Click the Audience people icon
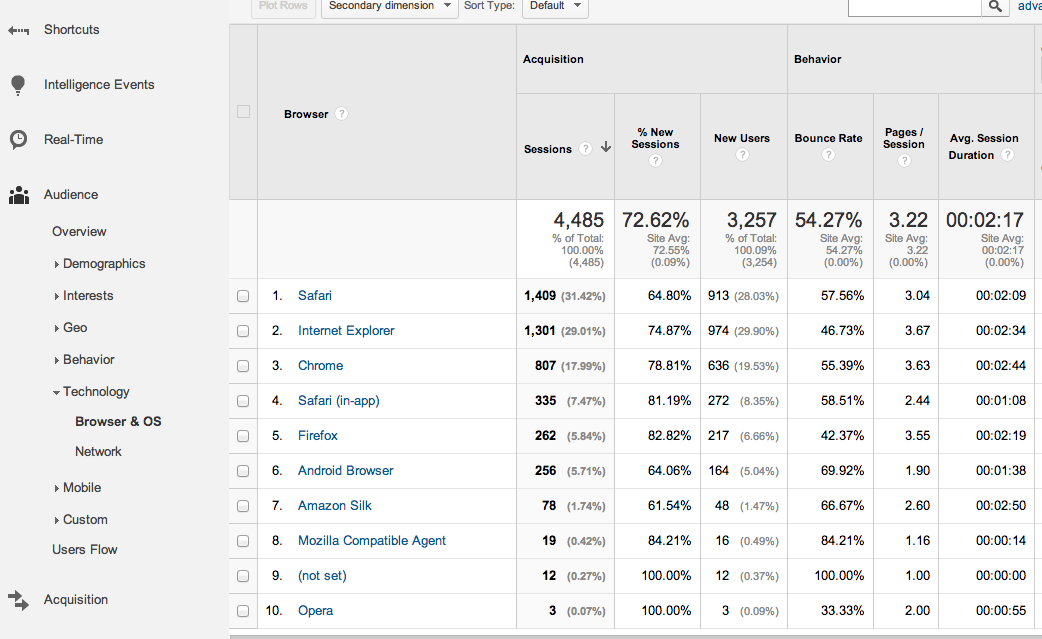The width and height of the screenshot is (1042, 639). click(18, 195)
